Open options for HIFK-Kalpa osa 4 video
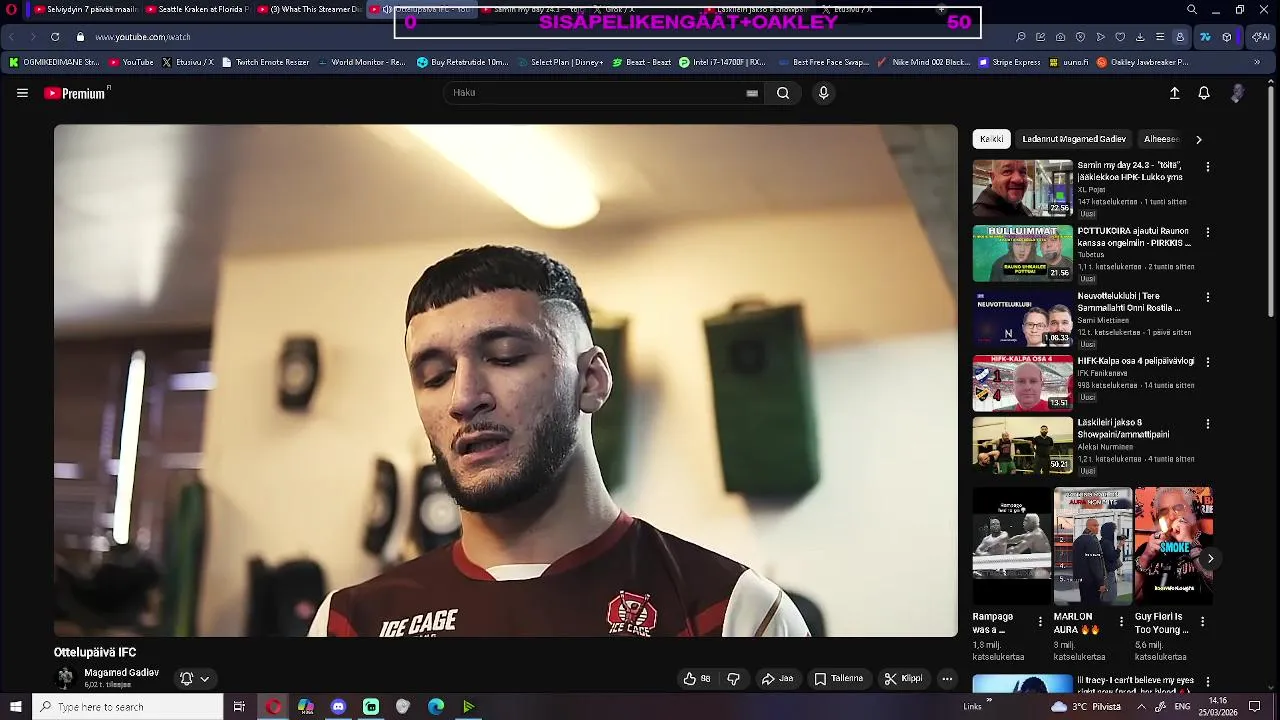The width and height of the screenshot is (1280, 720). click(x=1207, y=362)
